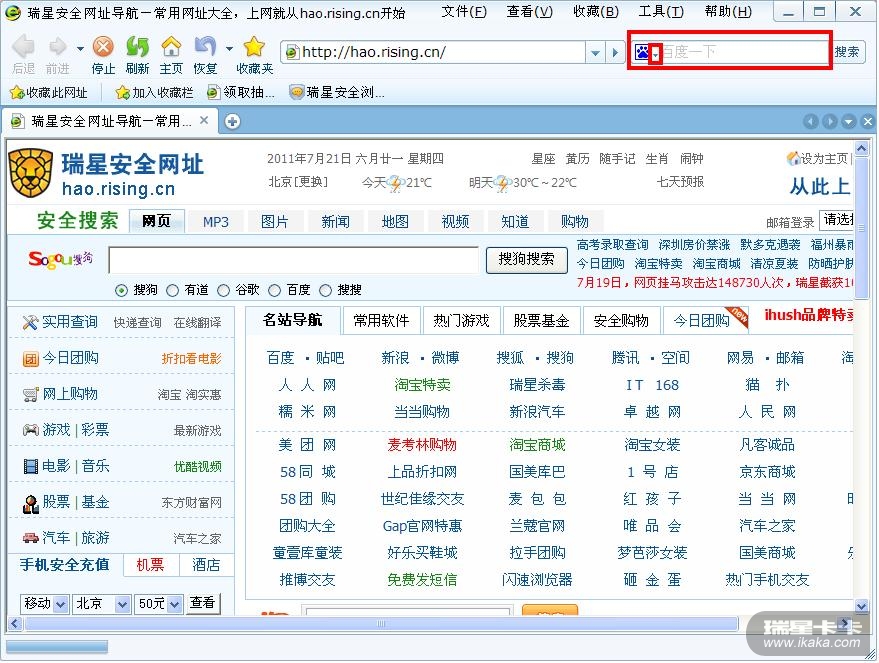
Task: Open a new tab with plus icon
Action: 232,121
